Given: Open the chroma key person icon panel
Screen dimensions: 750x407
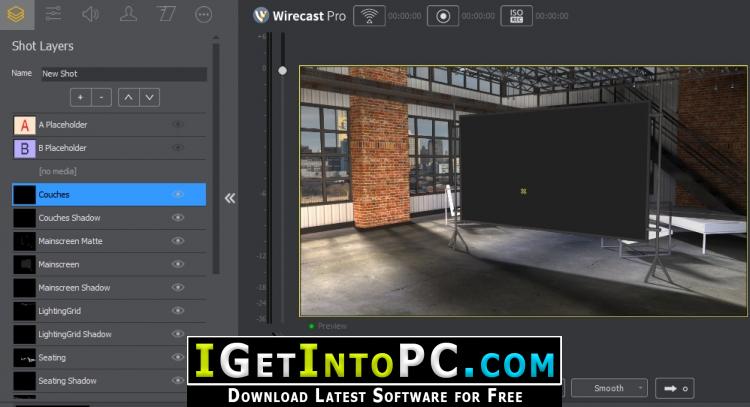Looking at the screenshot, I should click(128, 14).
